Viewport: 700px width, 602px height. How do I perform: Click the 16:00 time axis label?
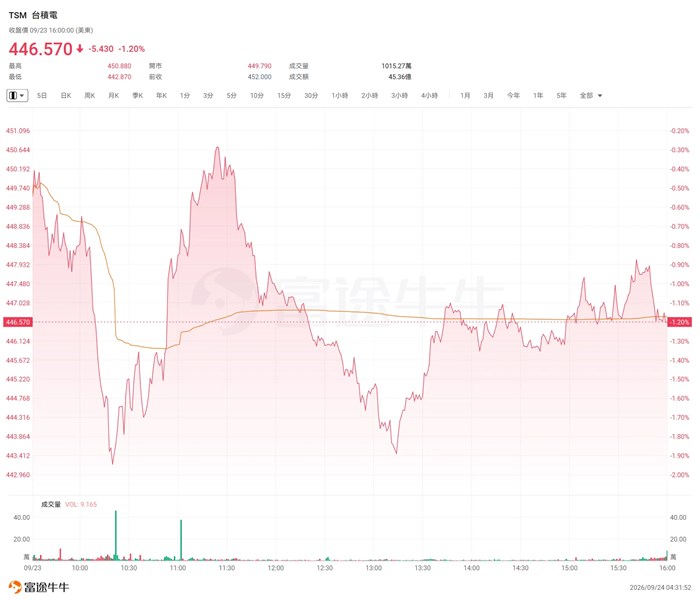[x=667, y=568]
